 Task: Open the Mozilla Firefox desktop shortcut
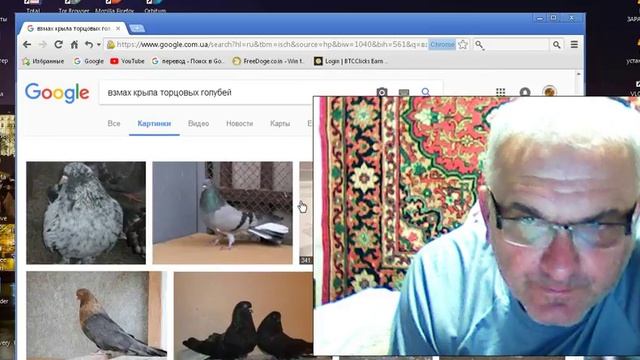pos(114,7)
